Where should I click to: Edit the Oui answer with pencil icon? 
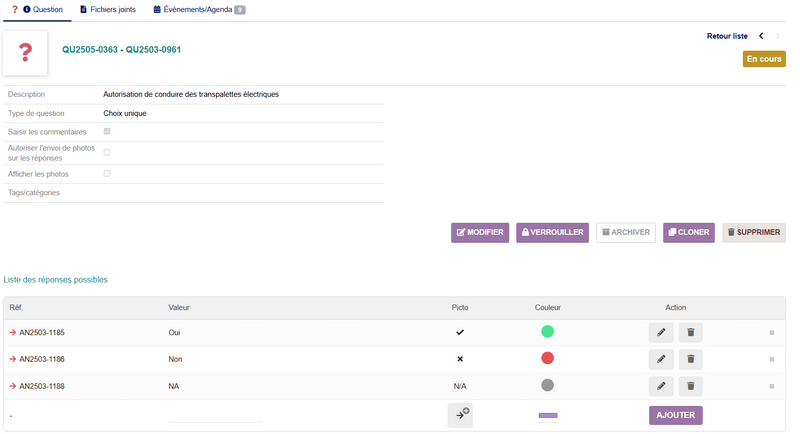(661, 333)
